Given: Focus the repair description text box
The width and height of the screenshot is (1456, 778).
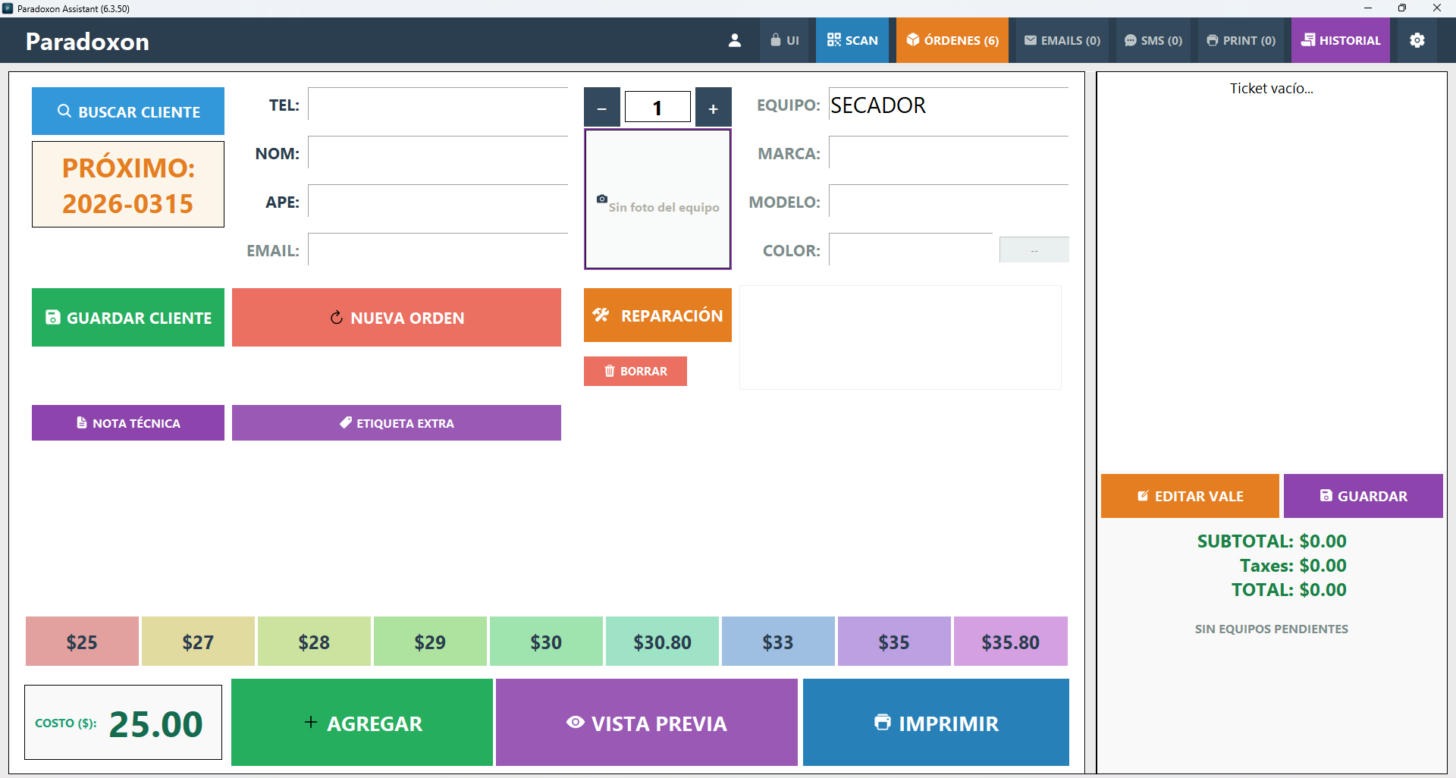Looking at the screenshot, I should click(900, 337).
